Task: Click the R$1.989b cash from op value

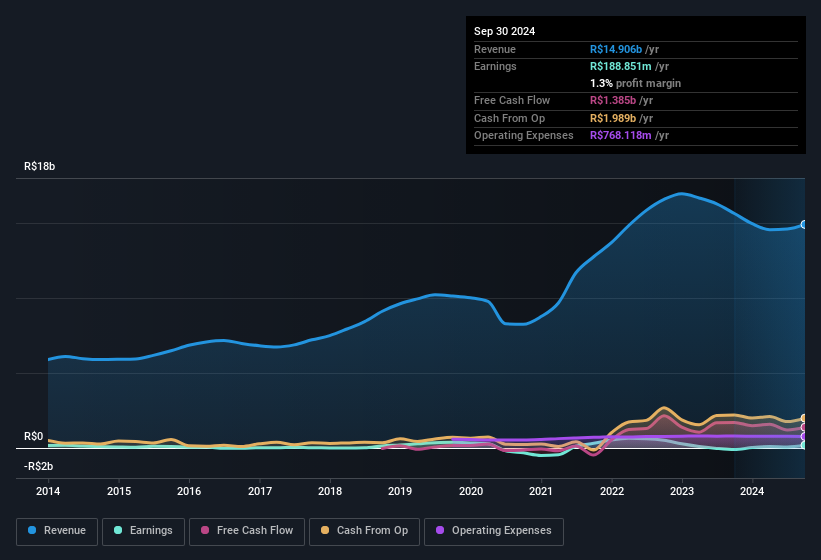Action: [x=613, y=118]
